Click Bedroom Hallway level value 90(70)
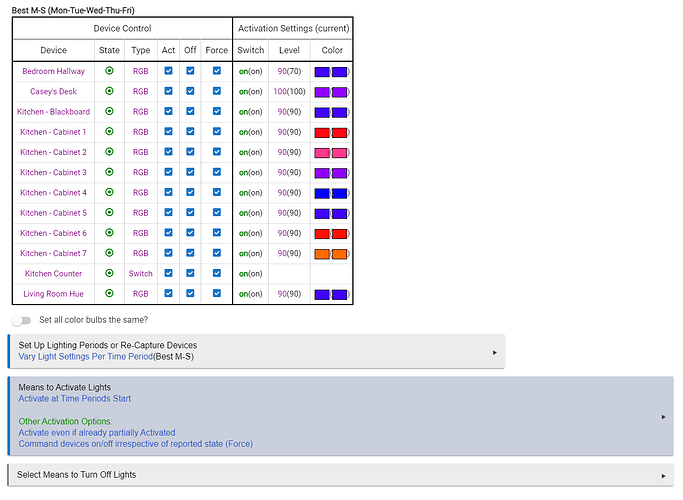The width and height of the screenshot is (683, 500). click(x=289, y=71)
